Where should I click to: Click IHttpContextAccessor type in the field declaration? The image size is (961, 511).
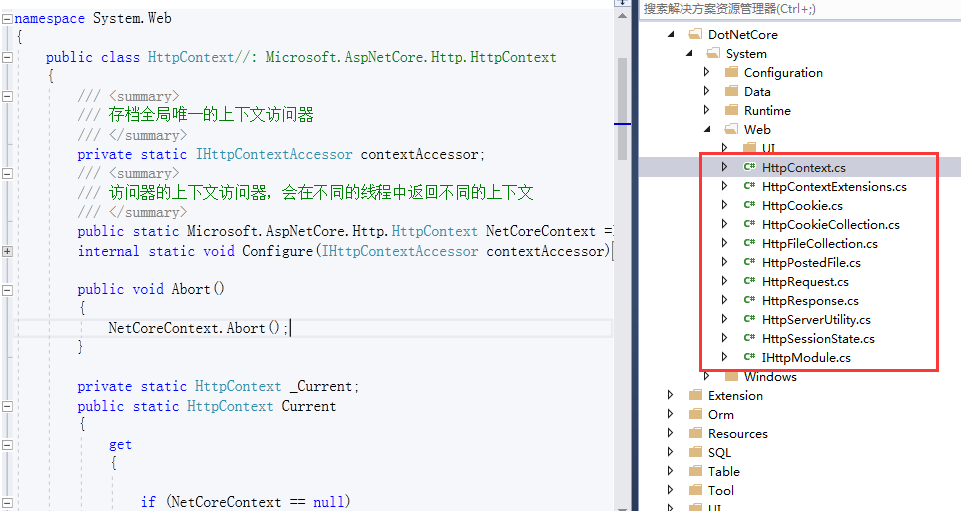[274, 154]
